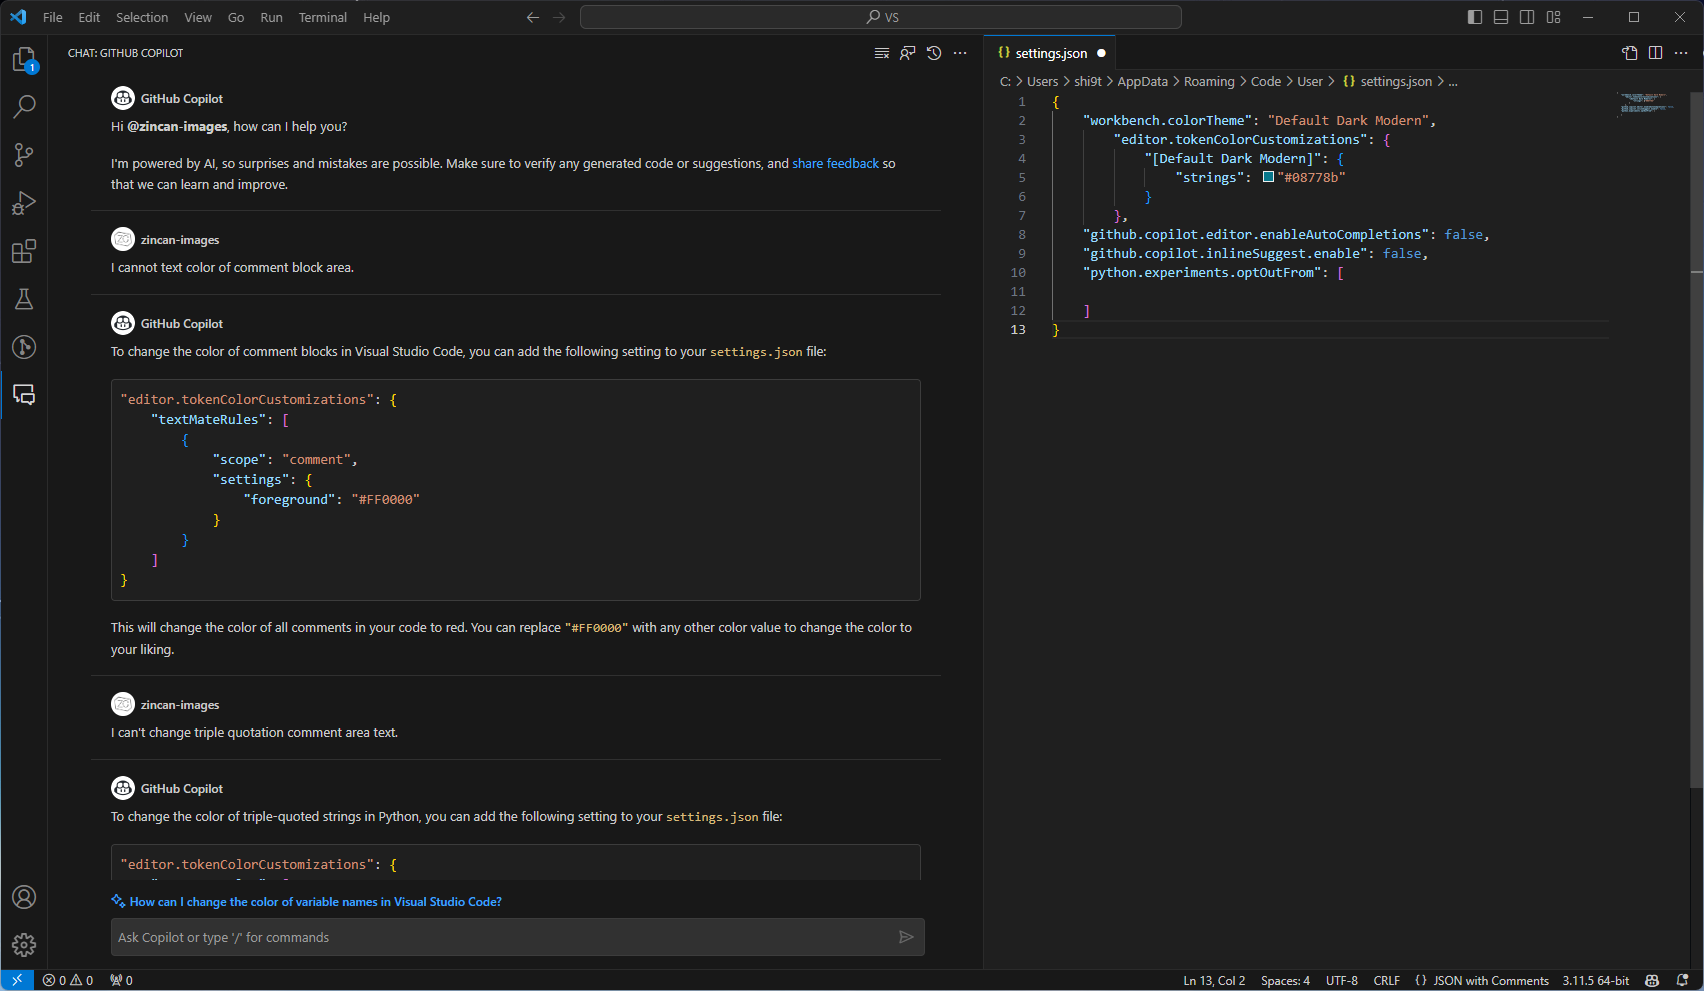
Task: Open the Extensions view
Action: tap(24, 252)
